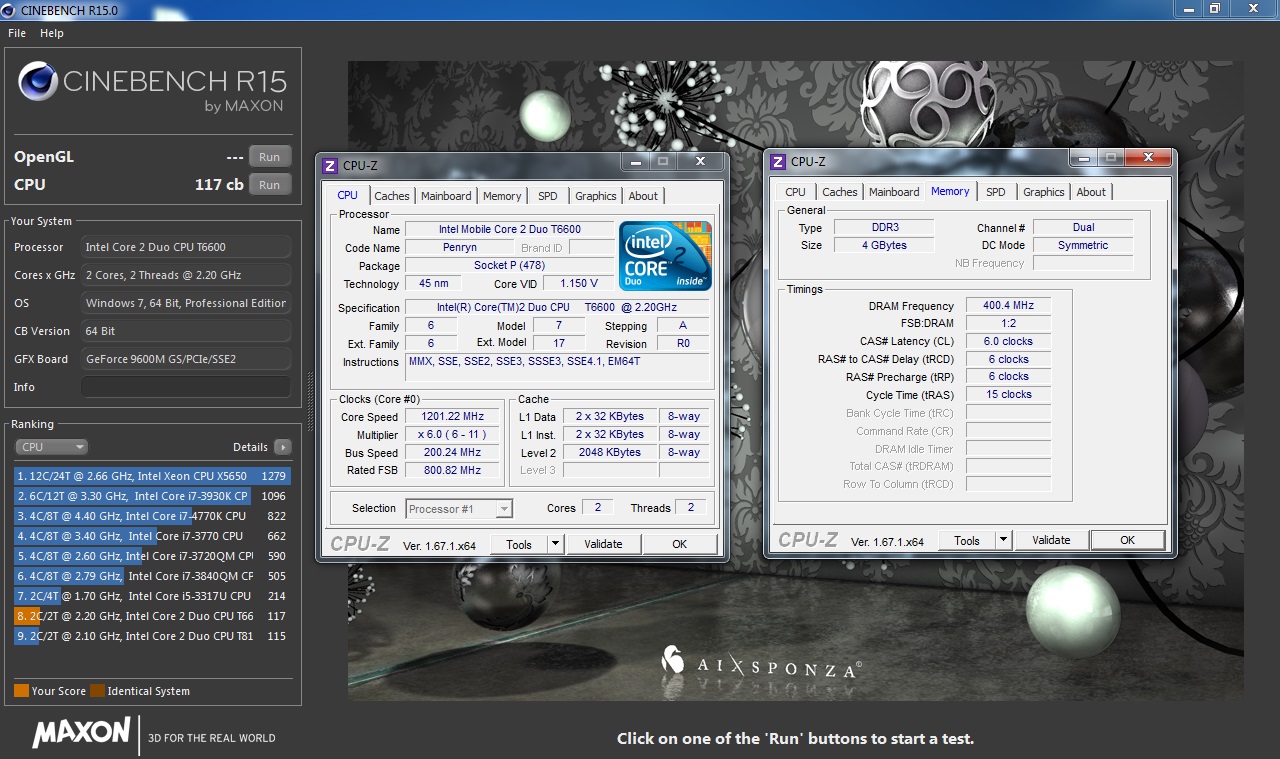Click the Cinebench app icon in title bar
1280x759 pixels.
pos(10,10)
